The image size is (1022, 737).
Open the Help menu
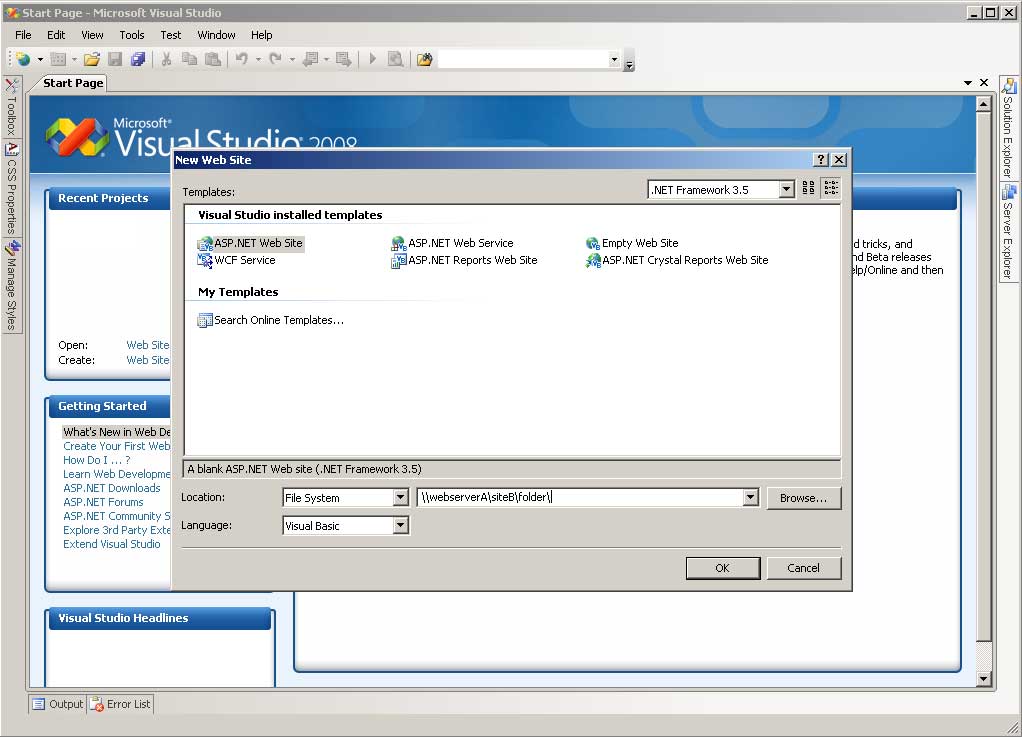click(261, 35)
